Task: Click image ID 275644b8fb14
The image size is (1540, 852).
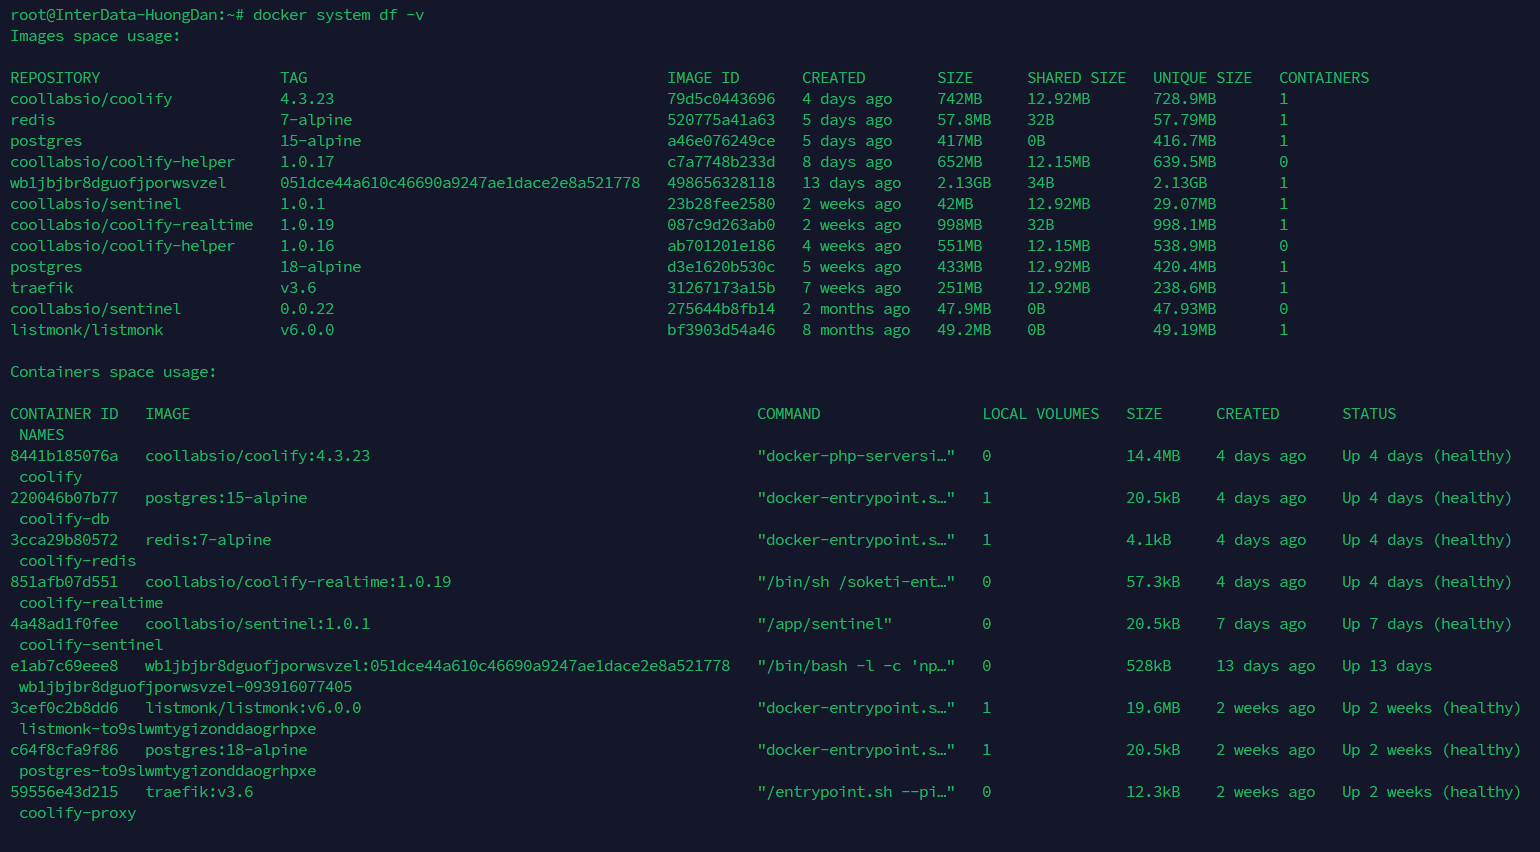Action: point(721,309)
